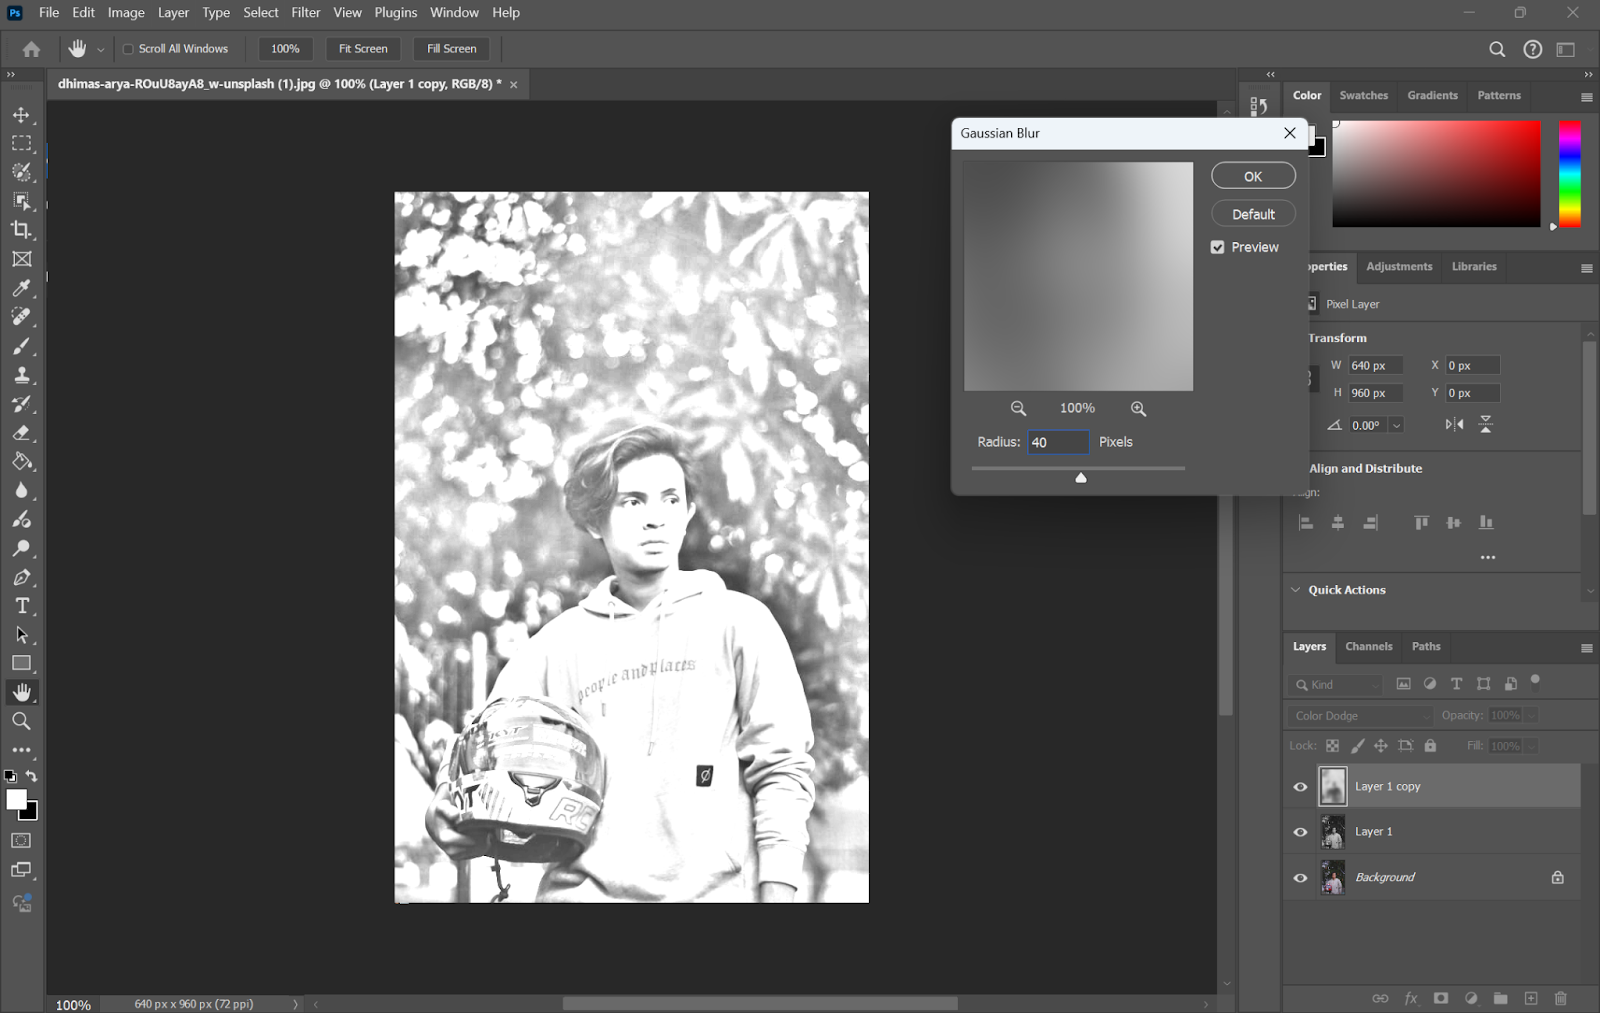Open the Hand tool preset dropdown
Viewport: 1600px width, 1013px height.
pyautogui.click(x=100, y=49)
